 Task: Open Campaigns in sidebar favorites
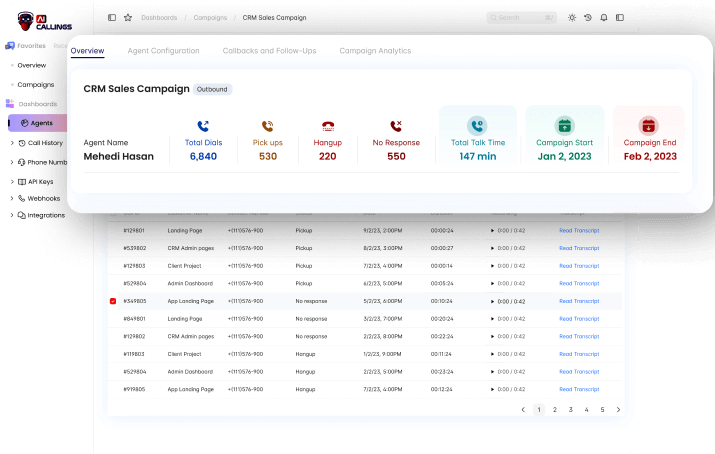click(x=36, y=85)
